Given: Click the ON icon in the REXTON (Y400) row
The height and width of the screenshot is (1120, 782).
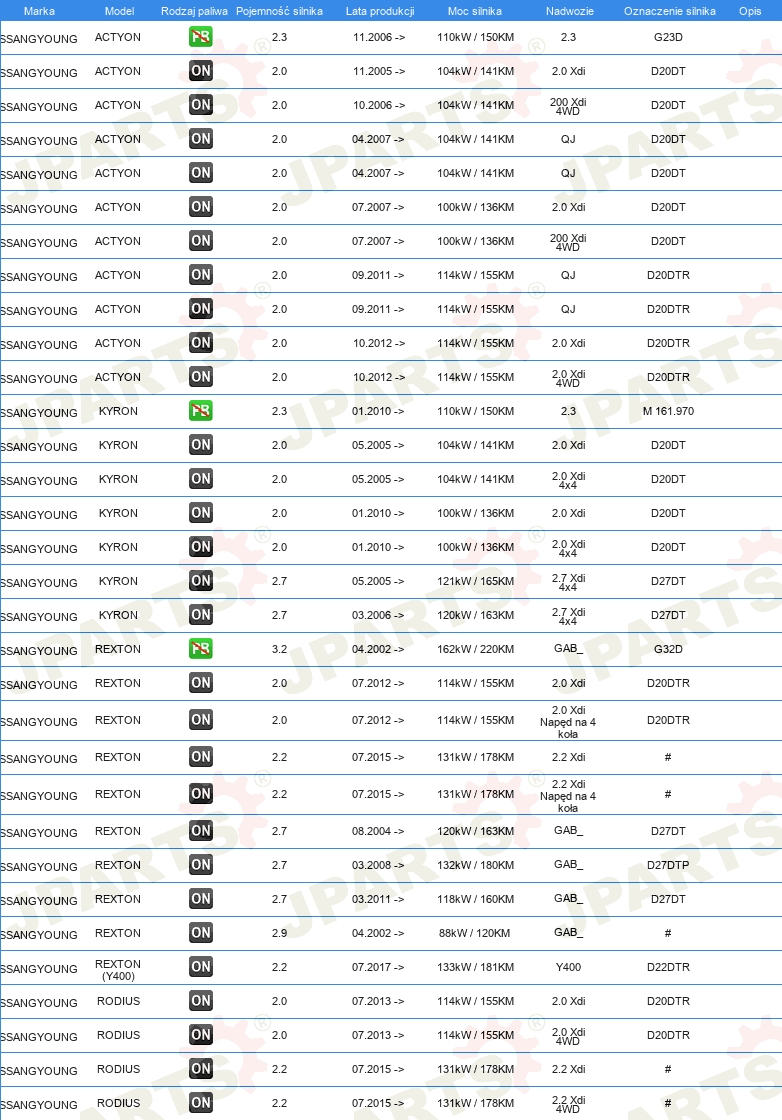Looking at the screenshot, I should point(201,967).
